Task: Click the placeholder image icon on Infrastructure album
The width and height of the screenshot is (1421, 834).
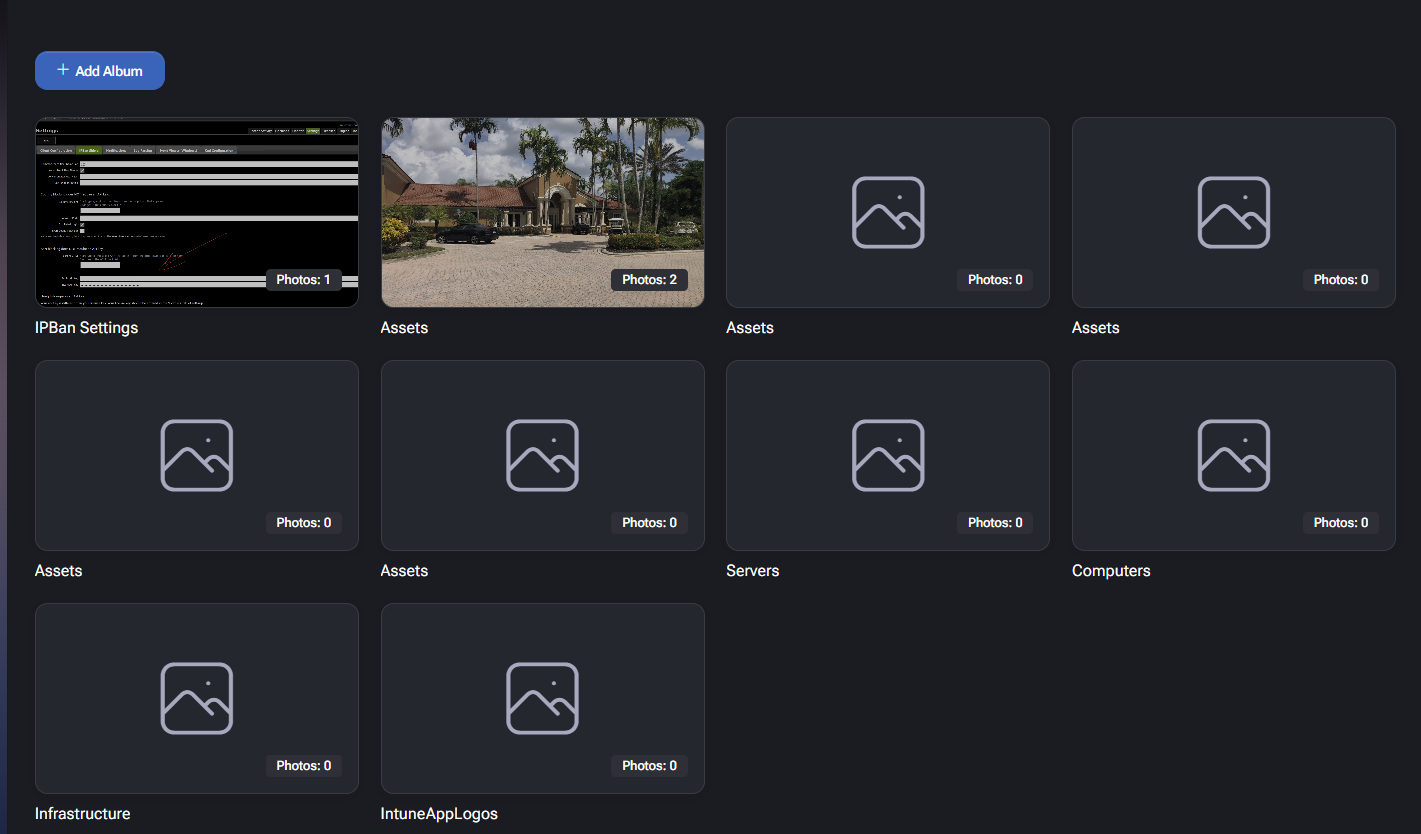Action: [x=196, y=698]
